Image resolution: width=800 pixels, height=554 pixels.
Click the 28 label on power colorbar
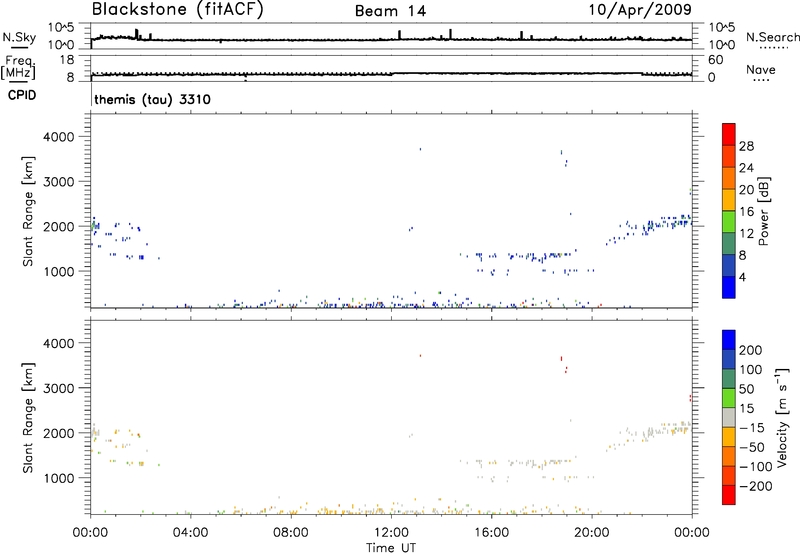pyautogui.click(x=746, y=146)
